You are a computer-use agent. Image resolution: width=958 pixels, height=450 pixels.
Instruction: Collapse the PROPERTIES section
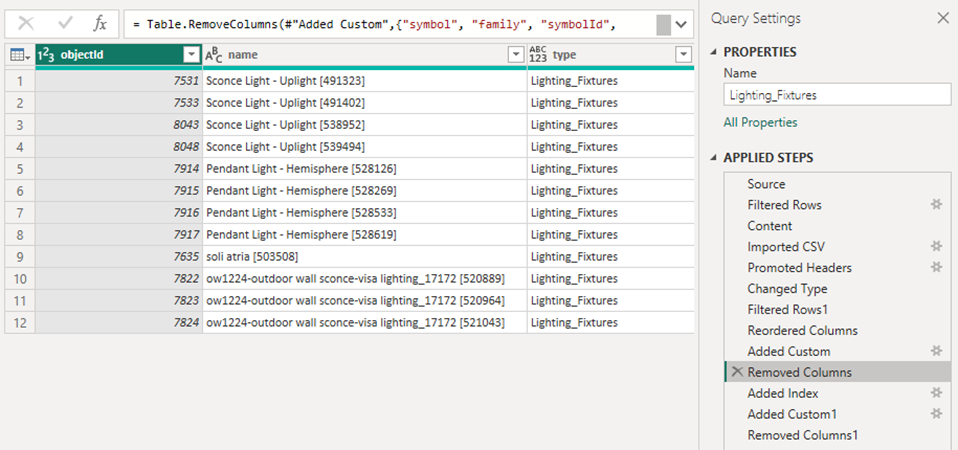point(714,53)
